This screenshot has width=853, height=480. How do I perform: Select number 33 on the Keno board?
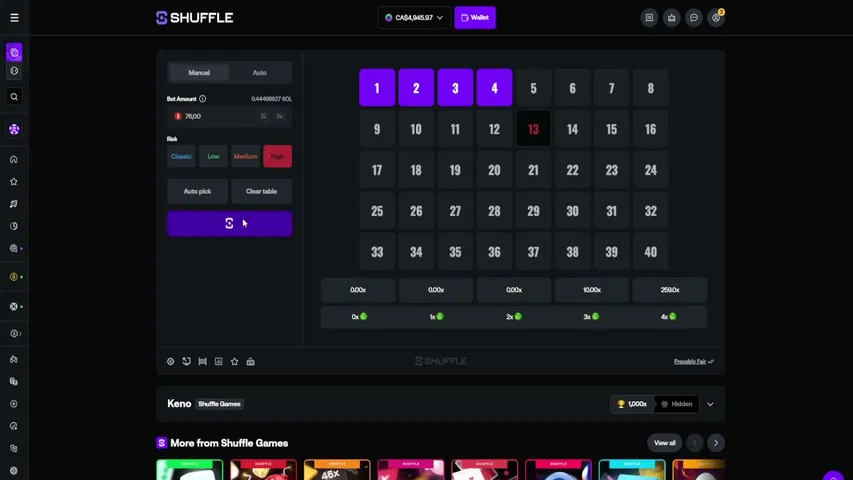pyautogui.click(x=377, y=252)
